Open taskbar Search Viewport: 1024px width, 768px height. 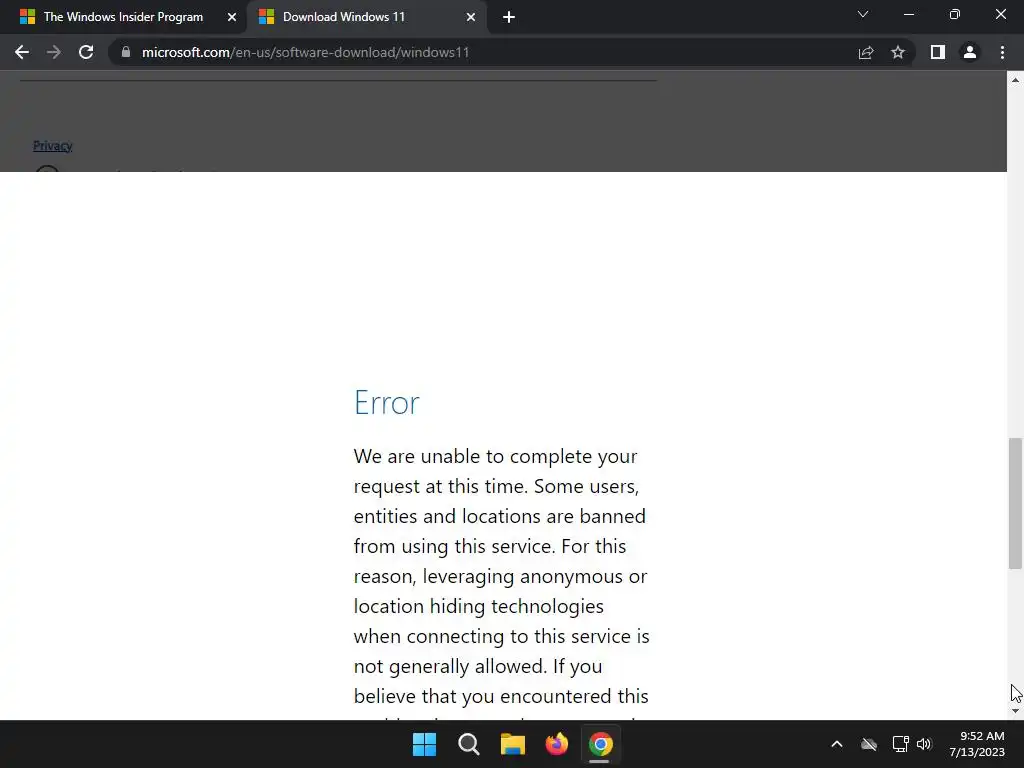click(469, 744)
